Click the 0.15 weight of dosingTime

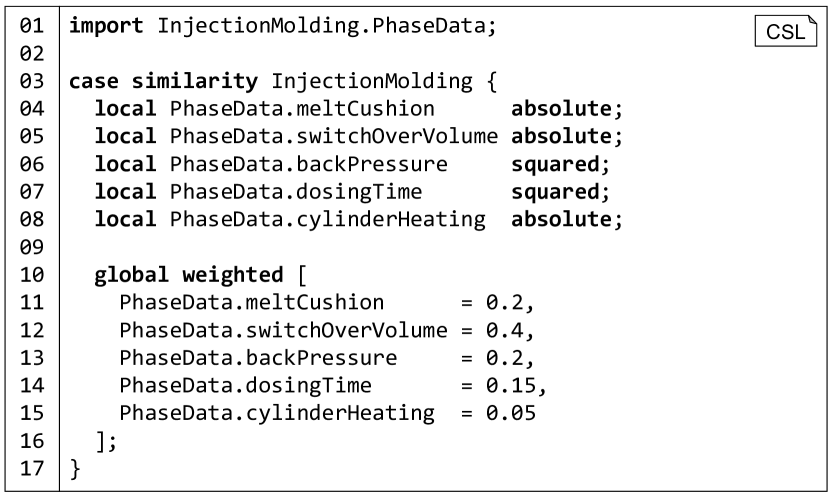[511, 386]
